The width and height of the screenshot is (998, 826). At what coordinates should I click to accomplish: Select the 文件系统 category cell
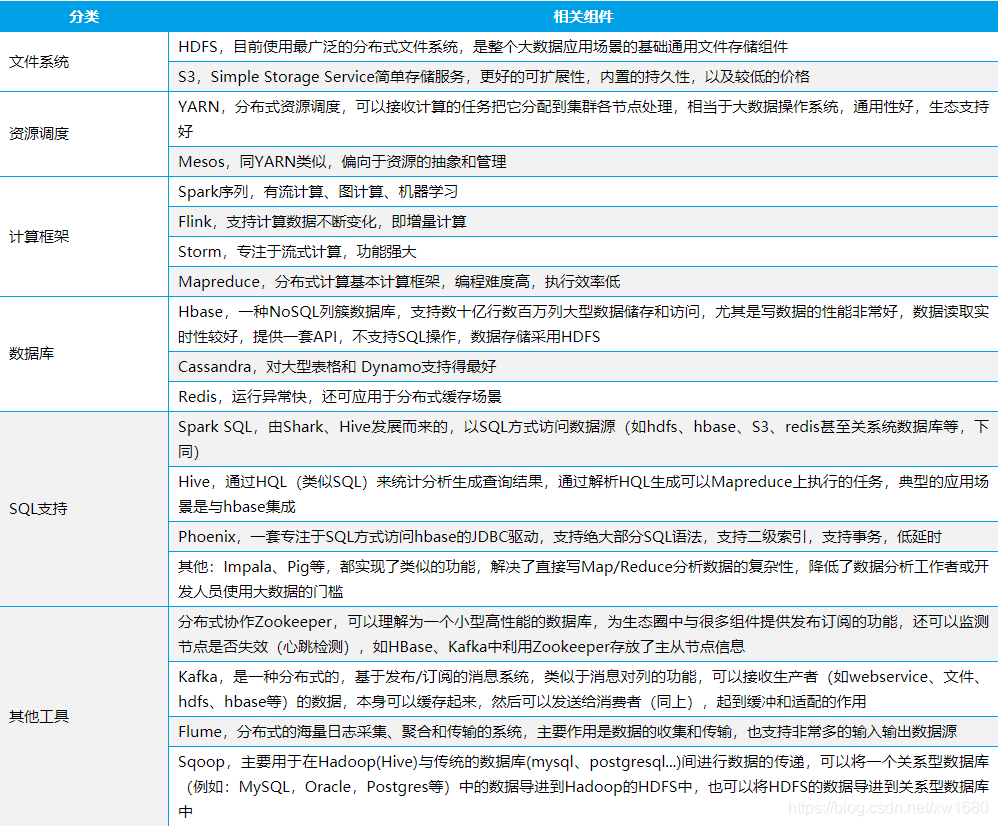(84, 62)
